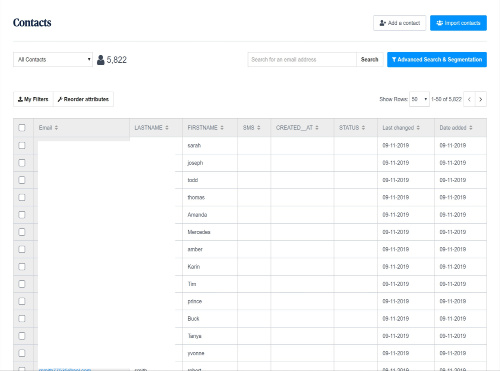Image resolution: width=500 pixels, height=371 pixels.
Task: Open the Show Rows dropdown
Action: click(x=419, y=99)
